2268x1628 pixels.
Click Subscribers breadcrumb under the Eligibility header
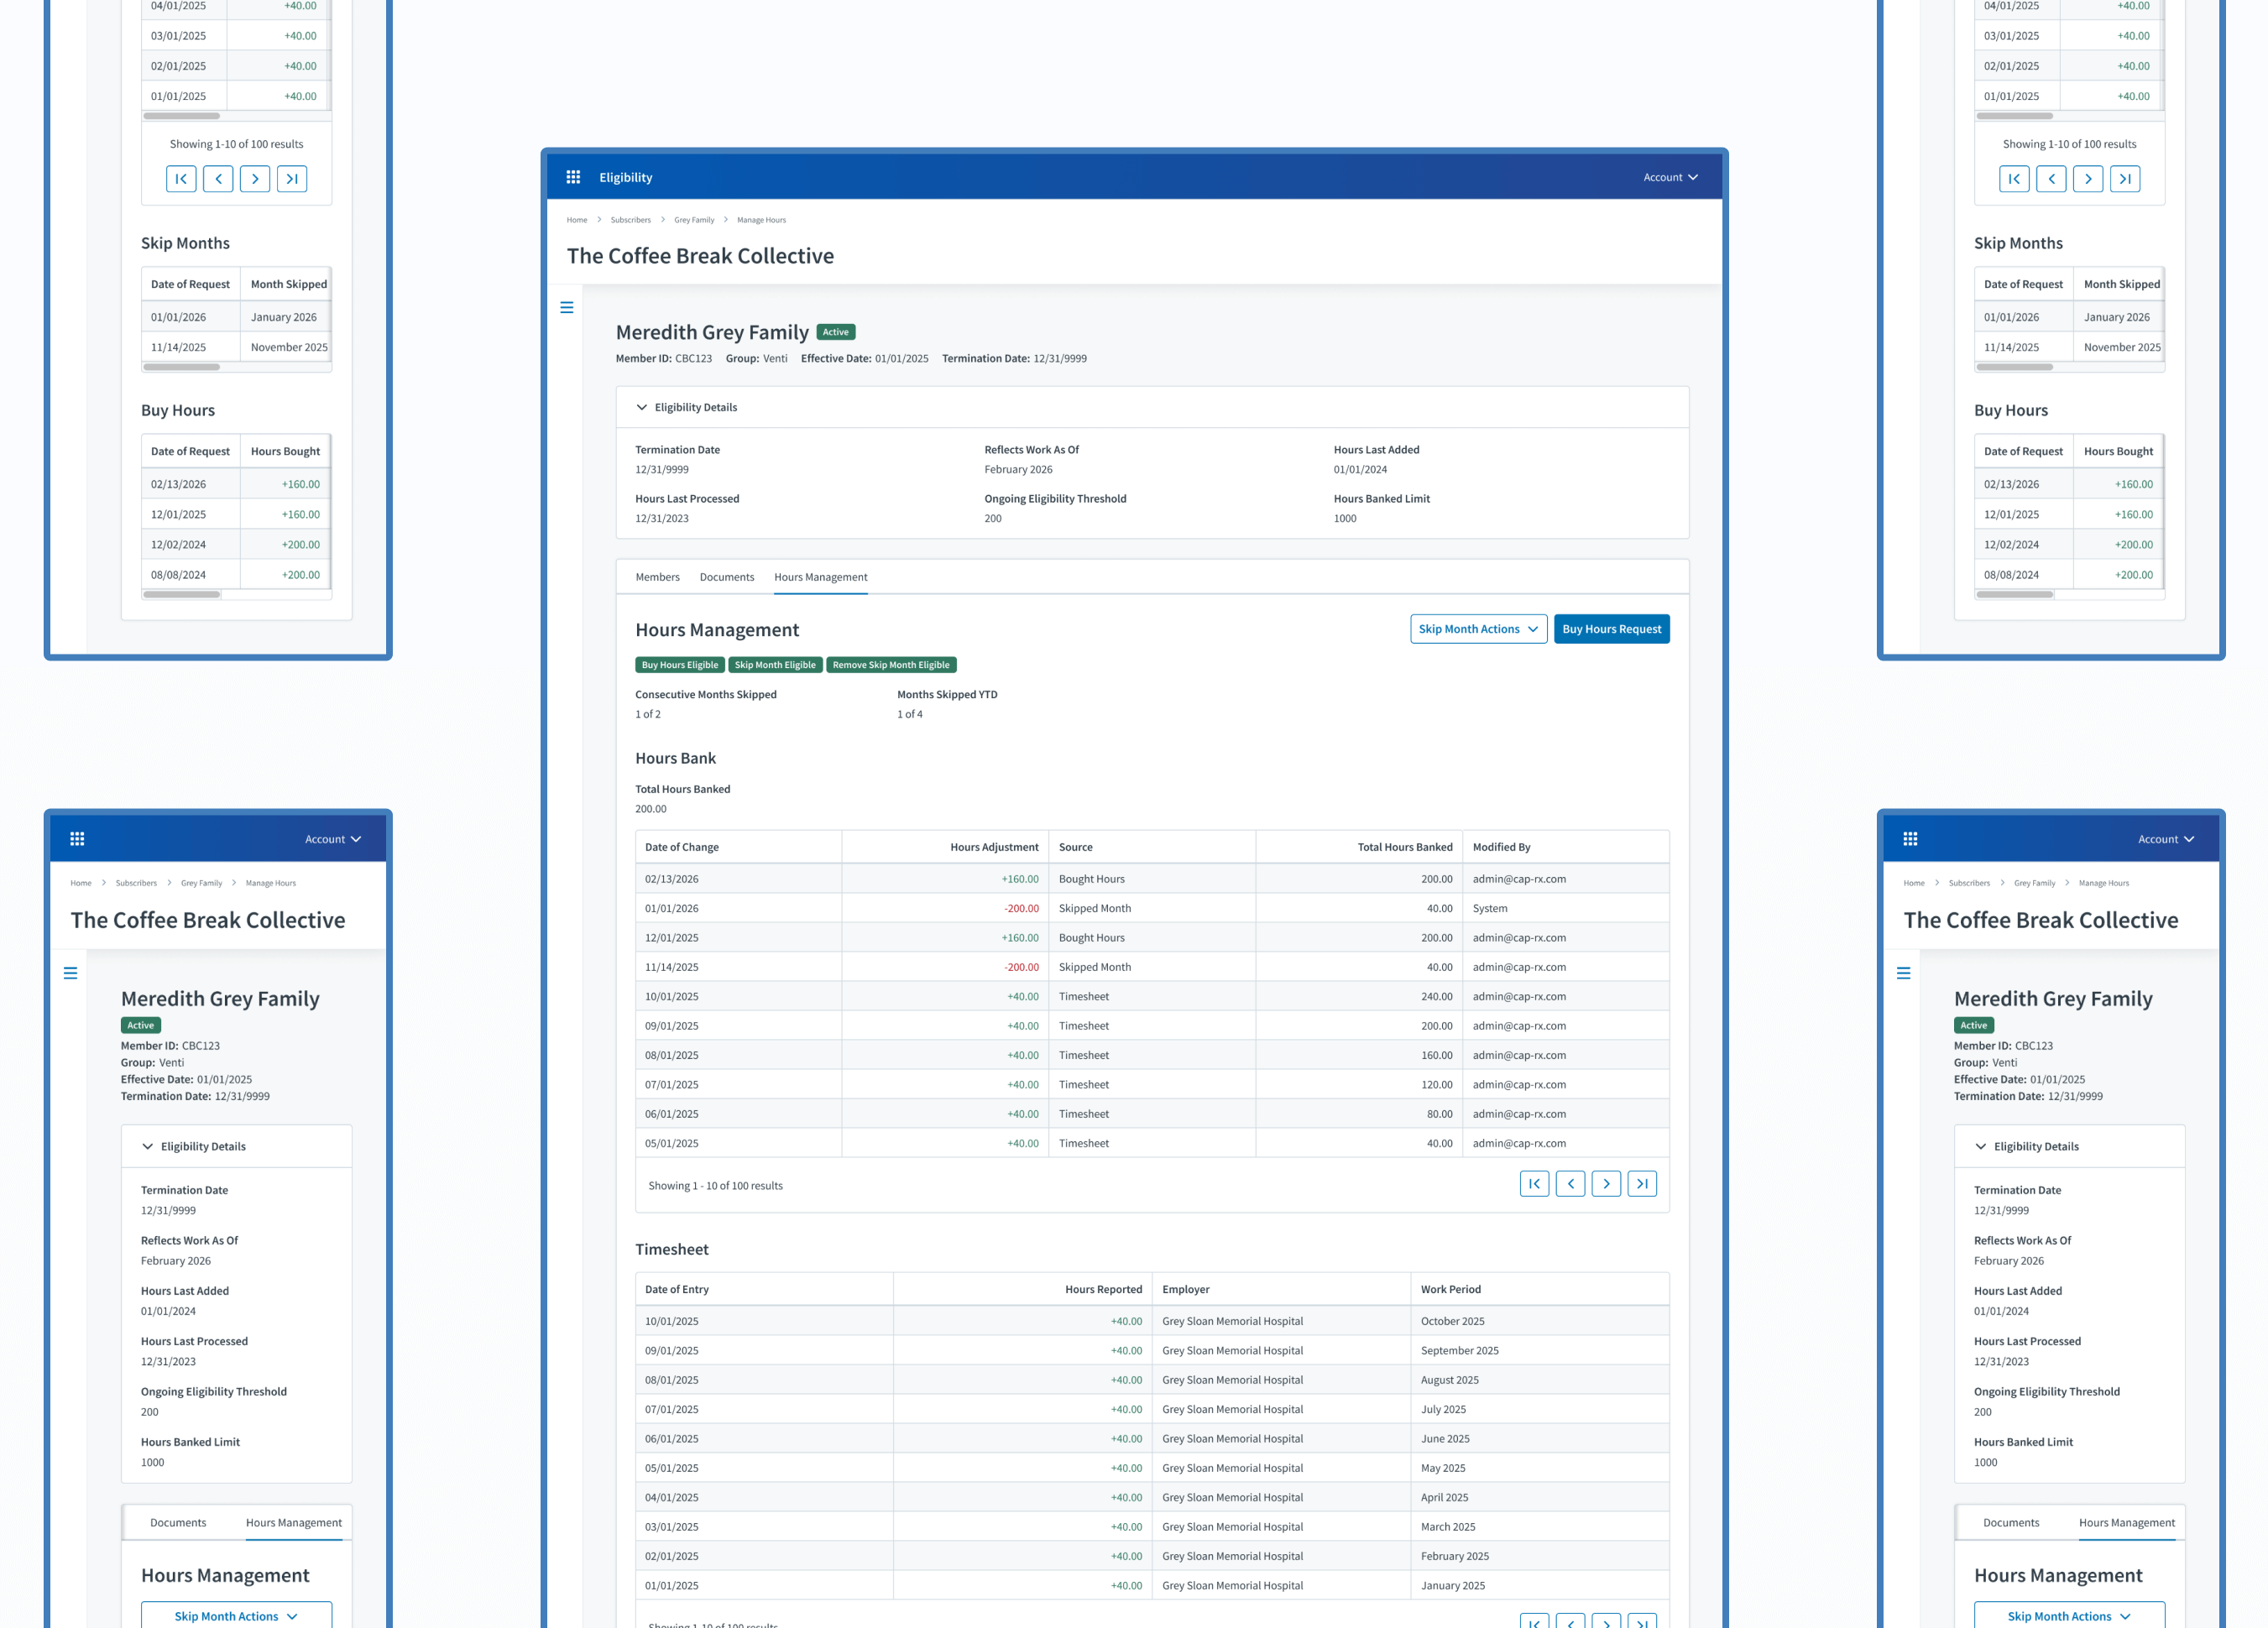630,220
